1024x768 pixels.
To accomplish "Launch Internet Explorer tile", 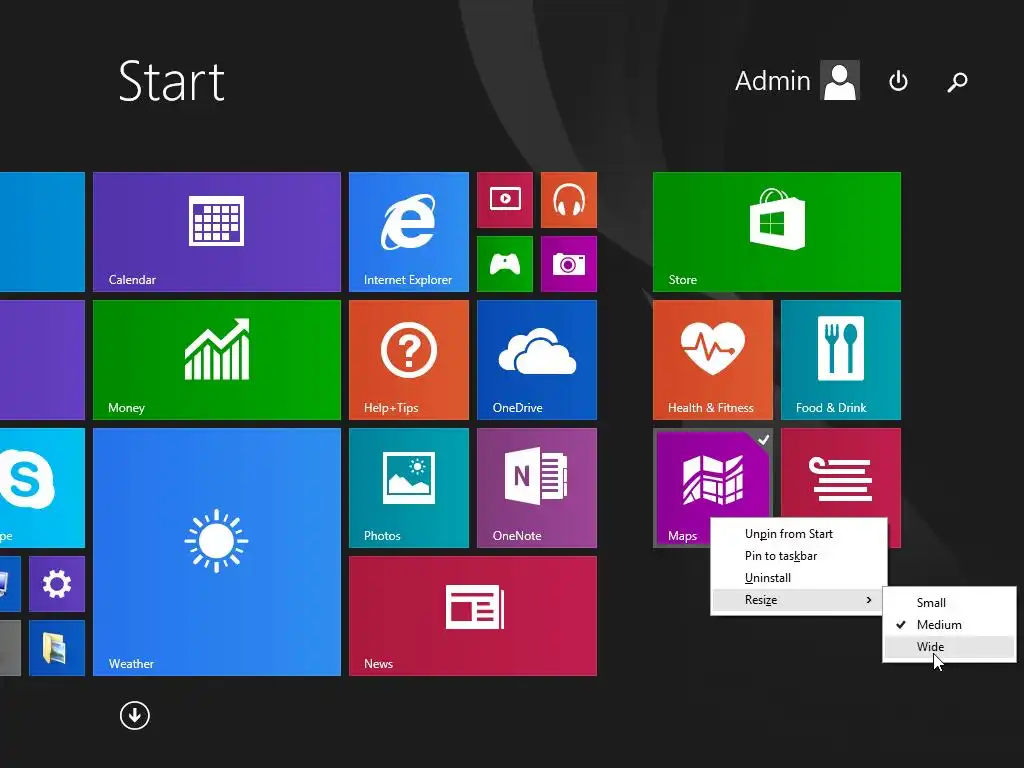I will pos(409,232).
